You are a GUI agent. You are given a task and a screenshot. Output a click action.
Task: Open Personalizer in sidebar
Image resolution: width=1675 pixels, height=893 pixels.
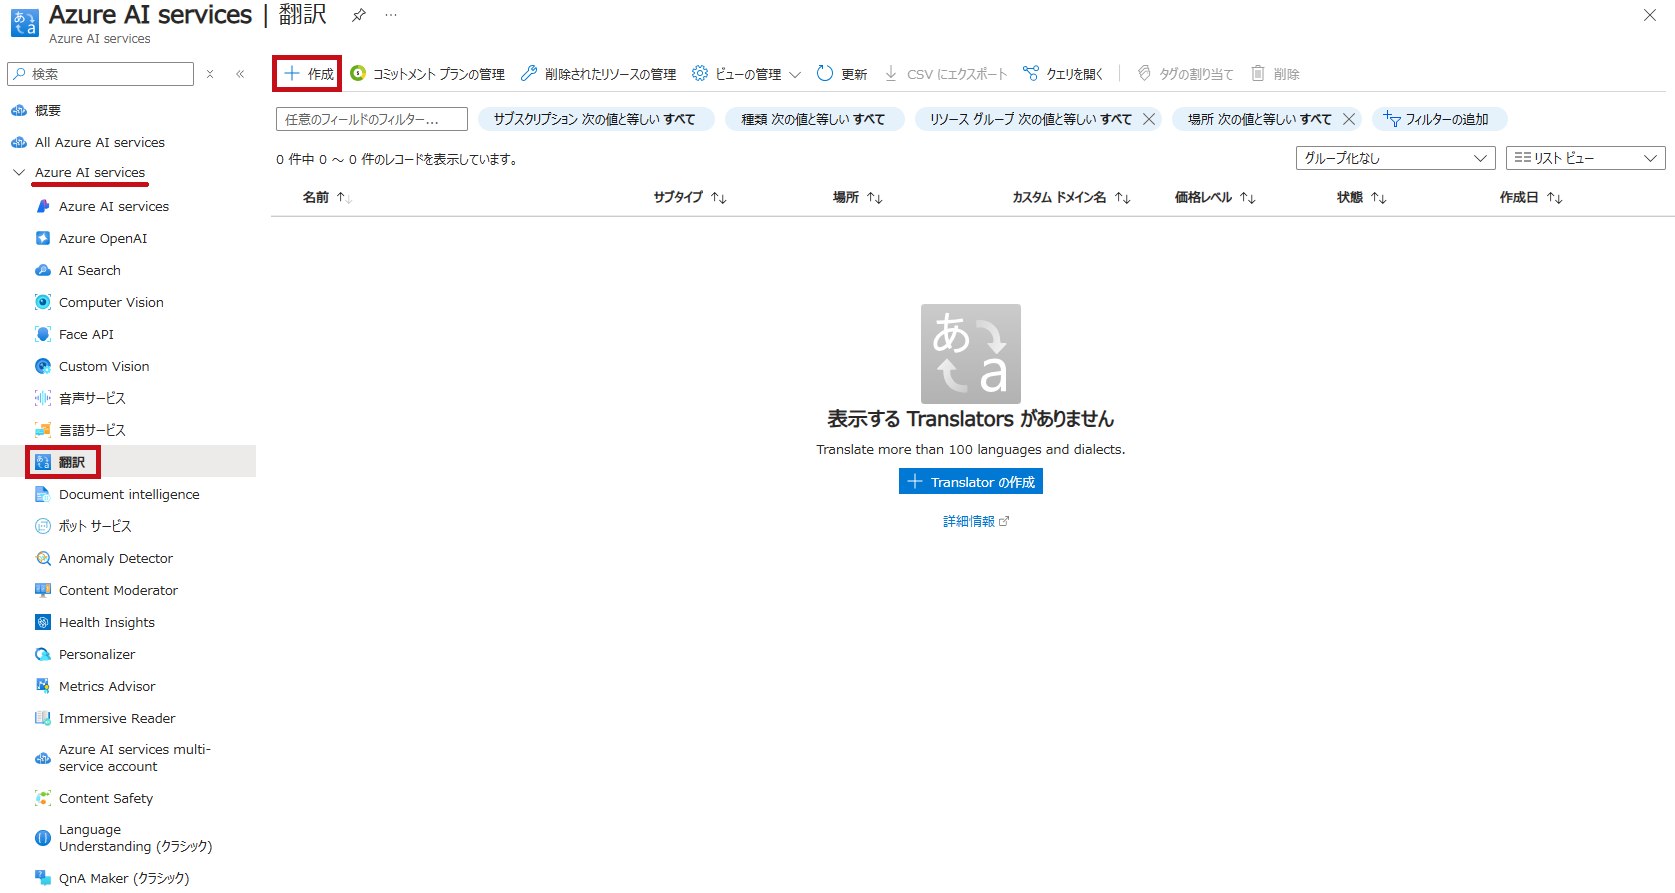tap(96, 654)
